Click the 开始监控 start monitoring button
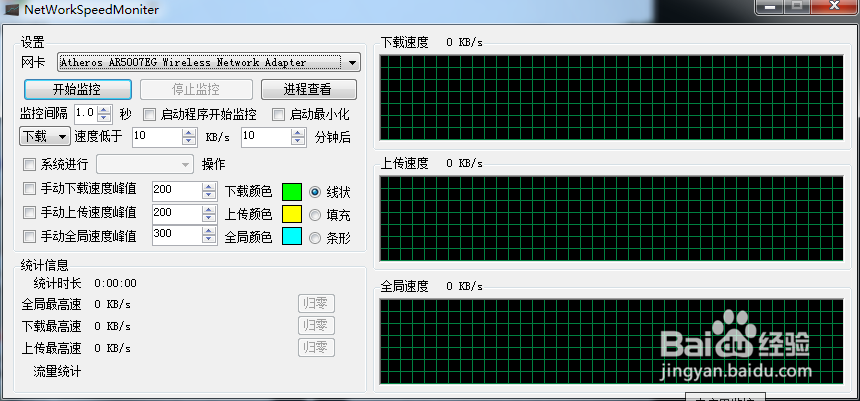 click(77, 89)
